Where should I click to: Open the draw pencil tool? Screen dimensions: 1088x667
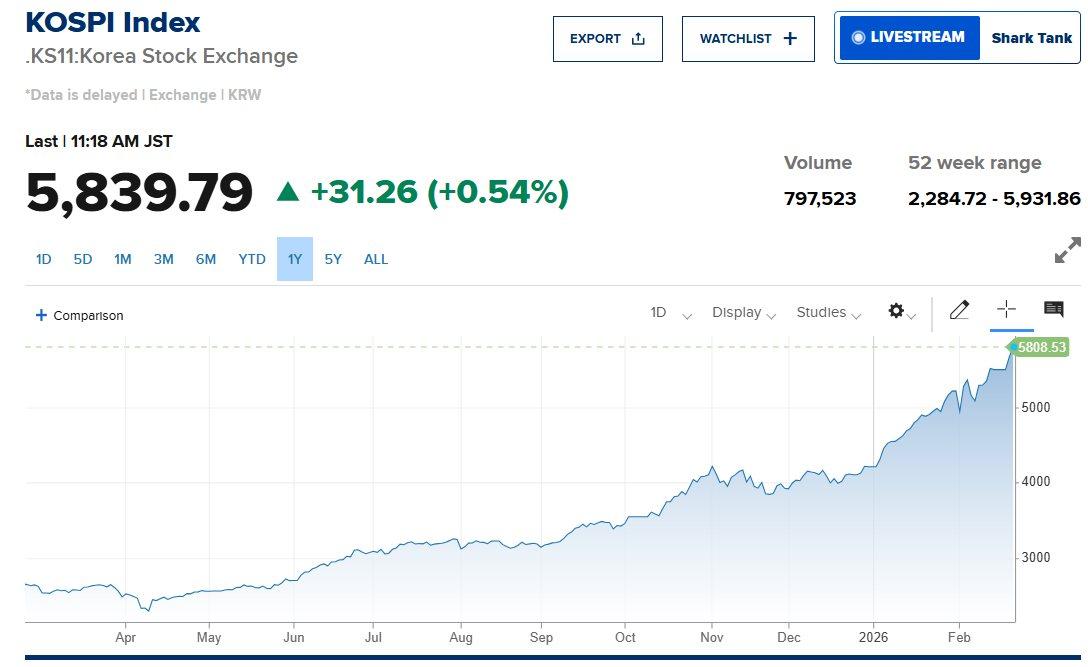click(959, 310)
